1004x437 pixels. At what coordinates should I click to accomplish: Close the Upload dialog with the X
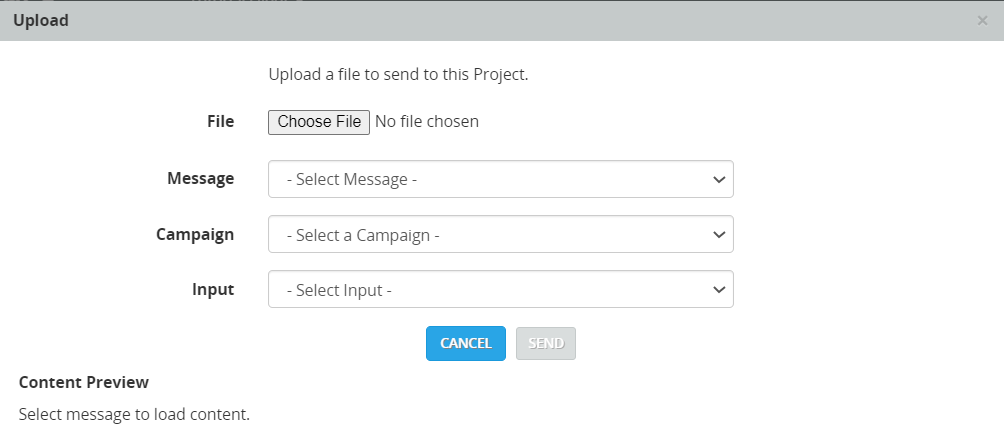coord(982,20)
